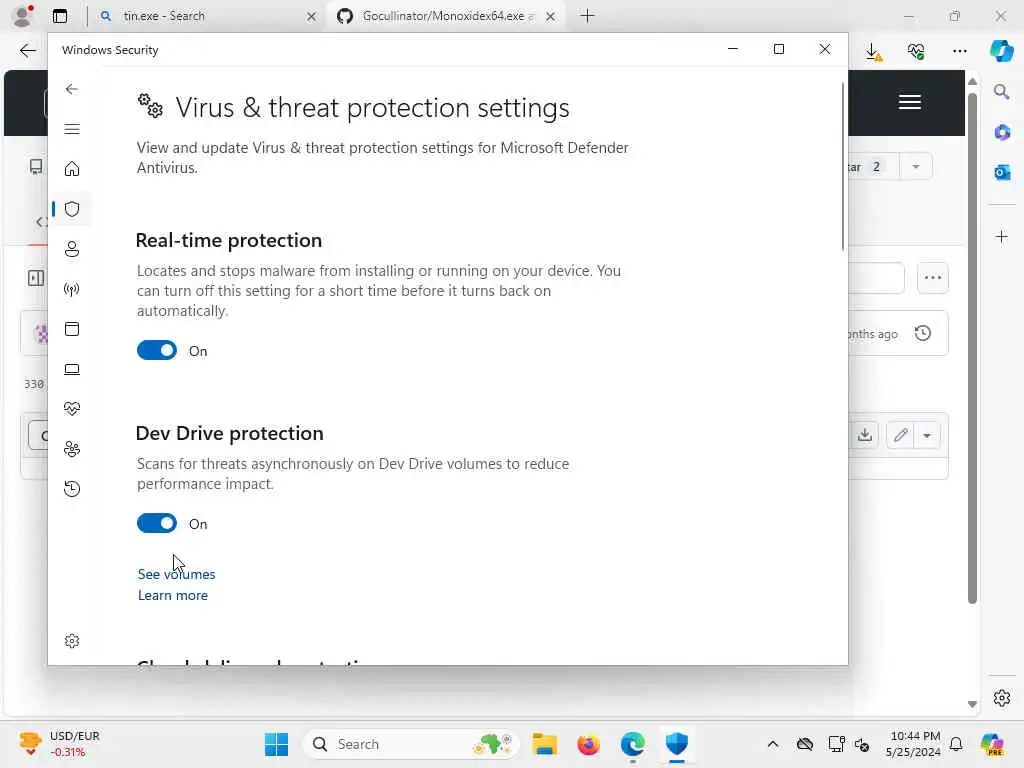
Task: Open Home in Windows Security sidebar
Action: (72, 169)
